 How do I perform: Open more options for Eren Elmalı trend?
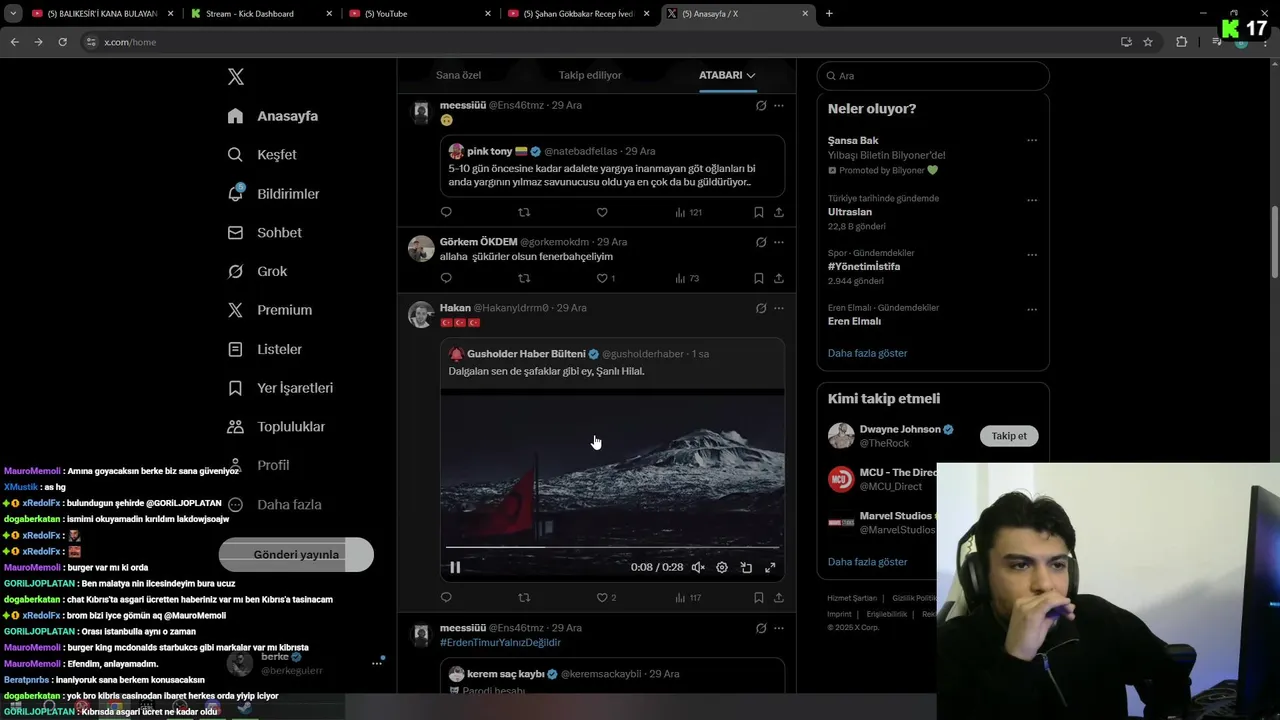(1032, 310)
